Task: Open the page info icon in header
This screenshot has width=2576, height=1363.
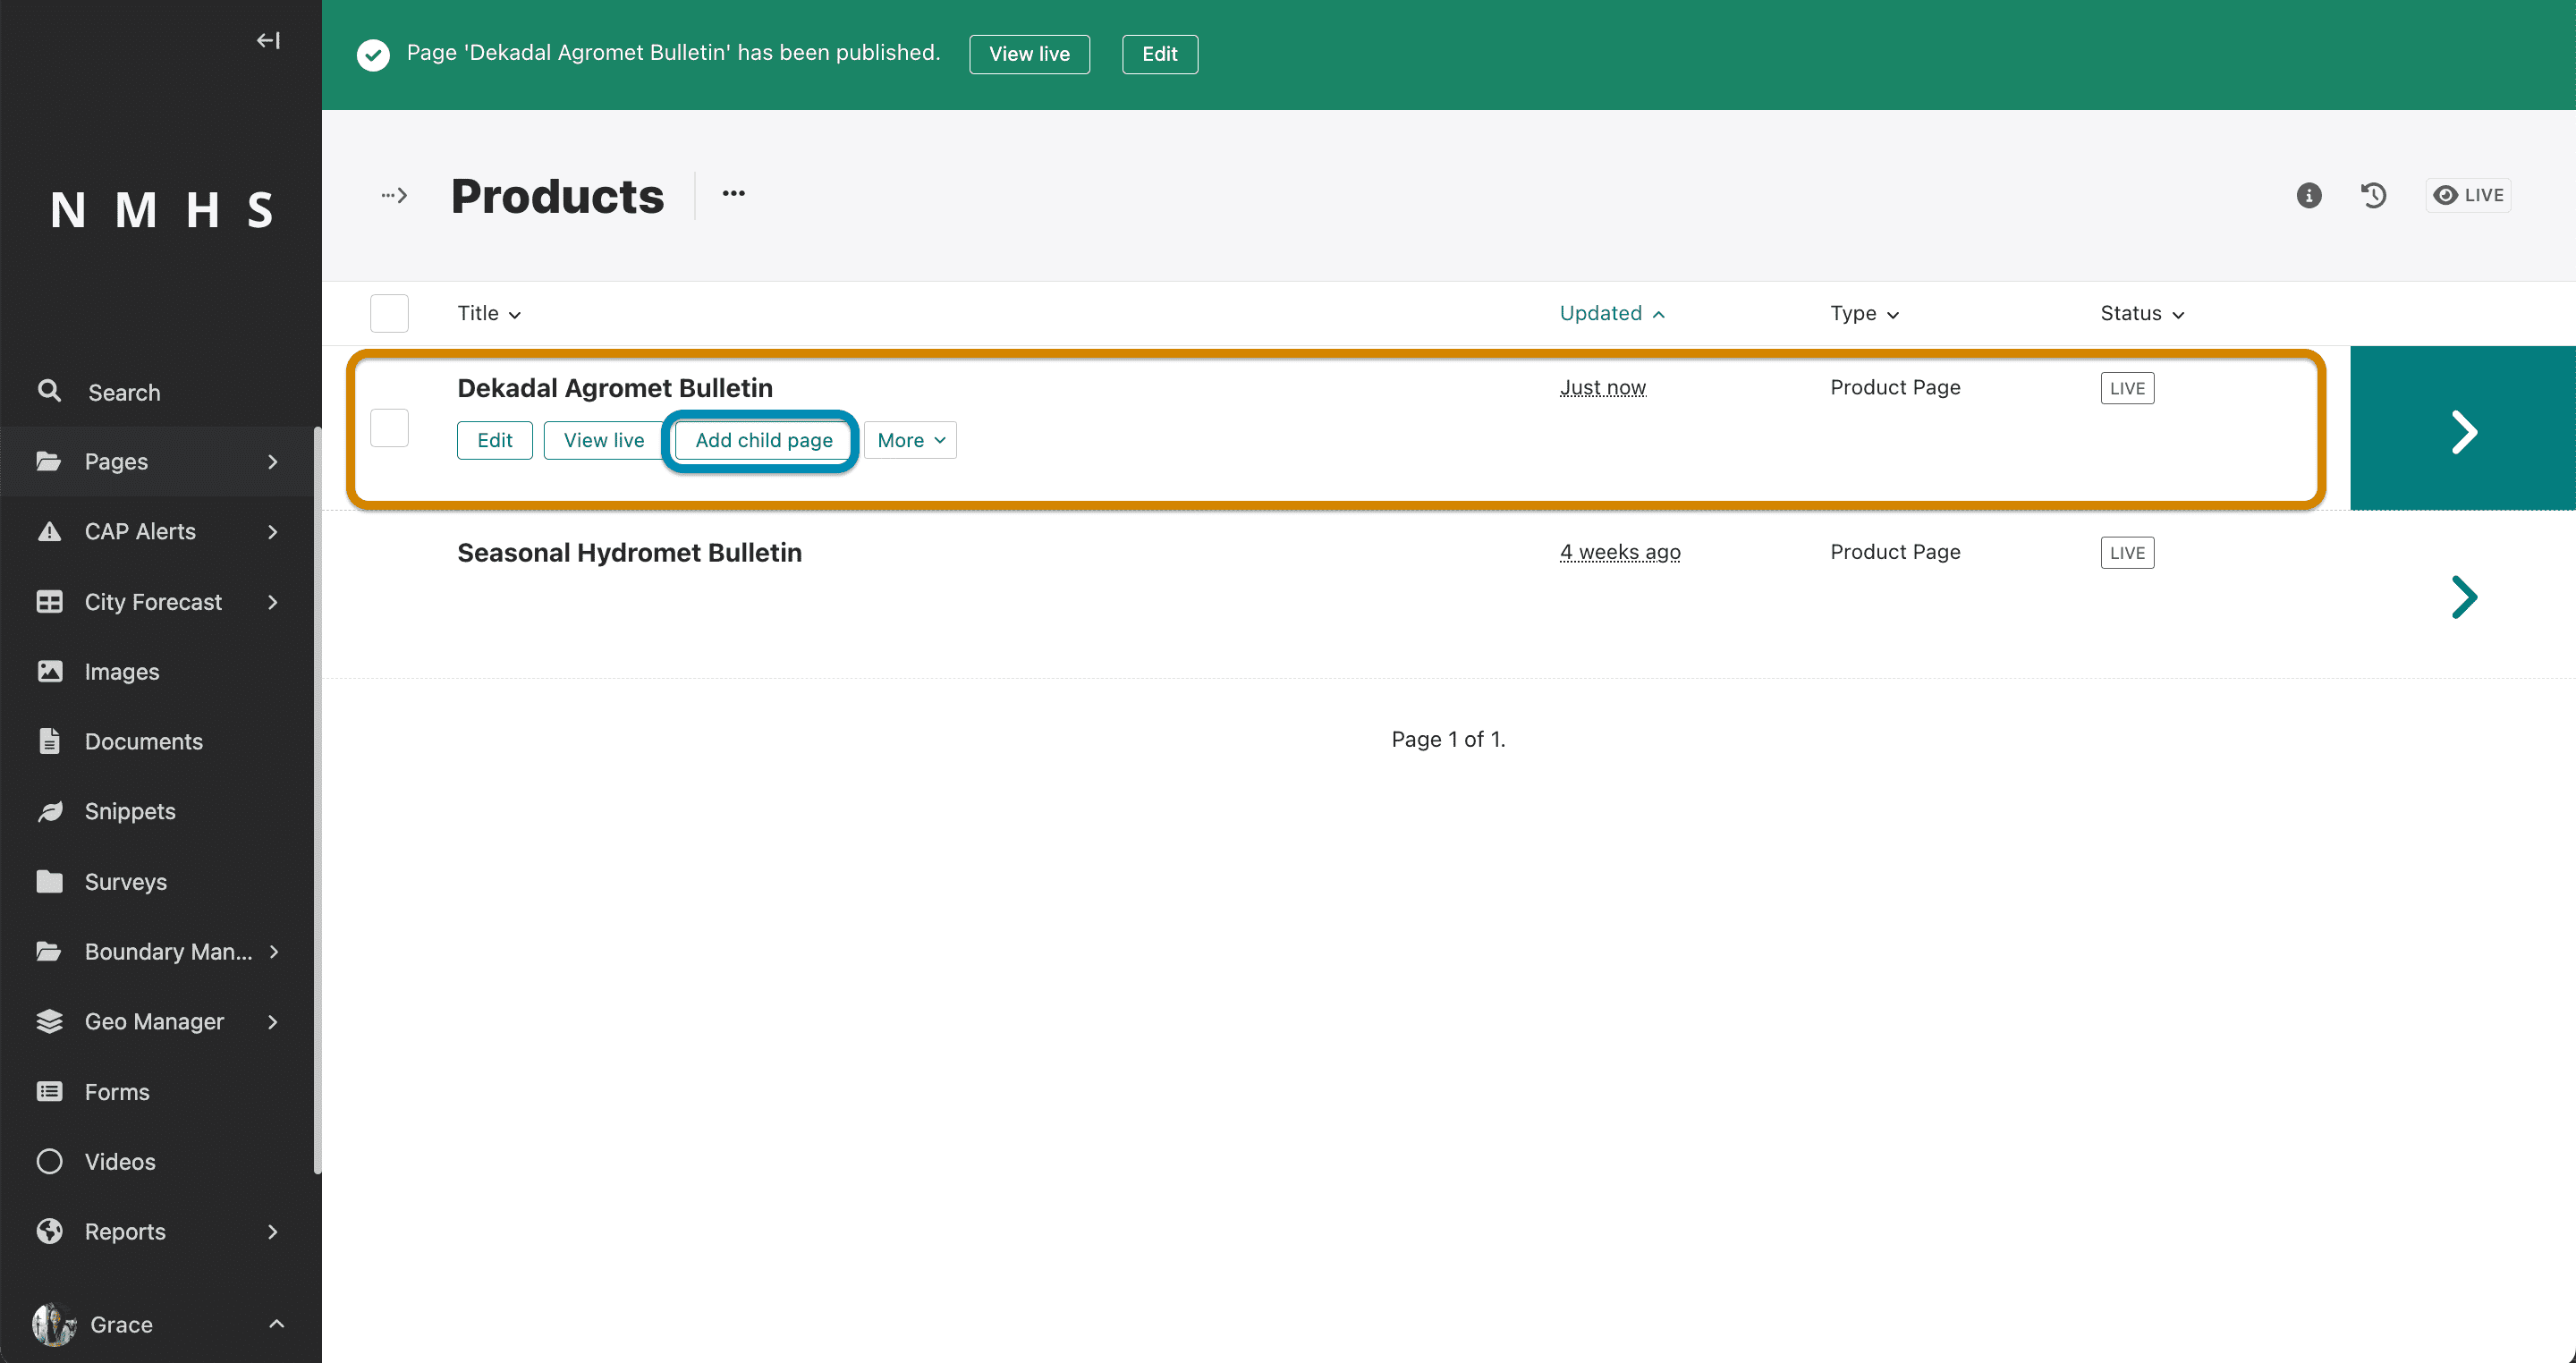Action: point(2308,195)
